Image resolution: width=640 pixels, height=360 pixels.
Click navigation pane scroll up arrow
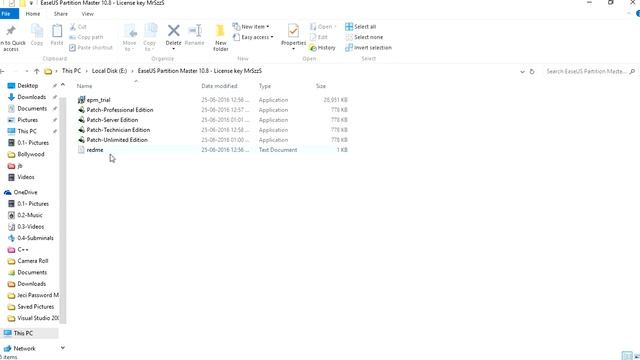click(63, 85)
